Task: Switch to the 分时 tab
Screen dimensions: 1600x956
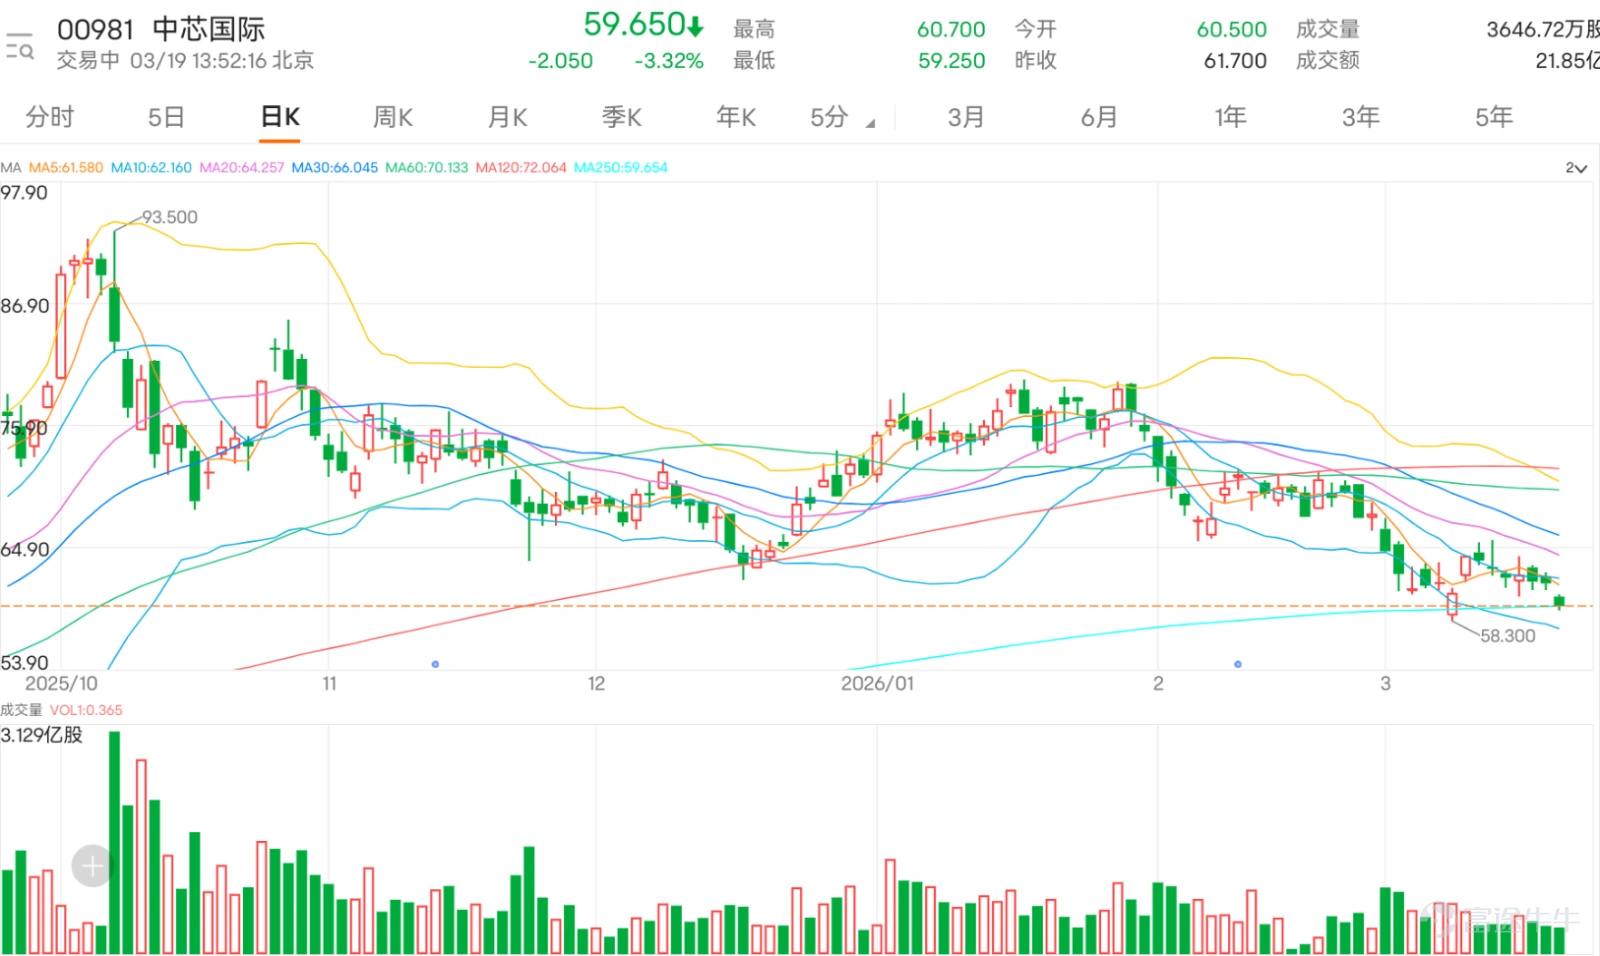Action: [49, 117]
